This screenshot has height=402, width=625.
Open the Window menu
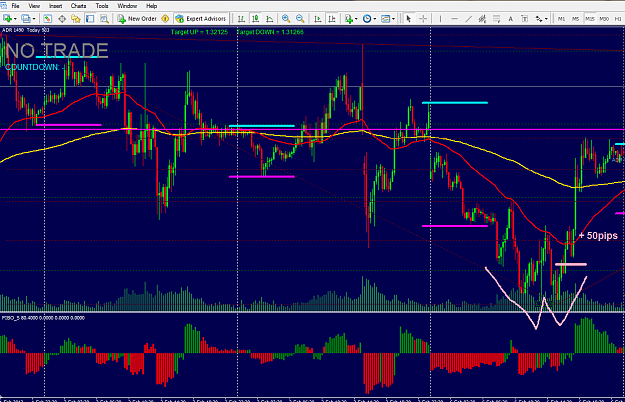coord(127,6)
